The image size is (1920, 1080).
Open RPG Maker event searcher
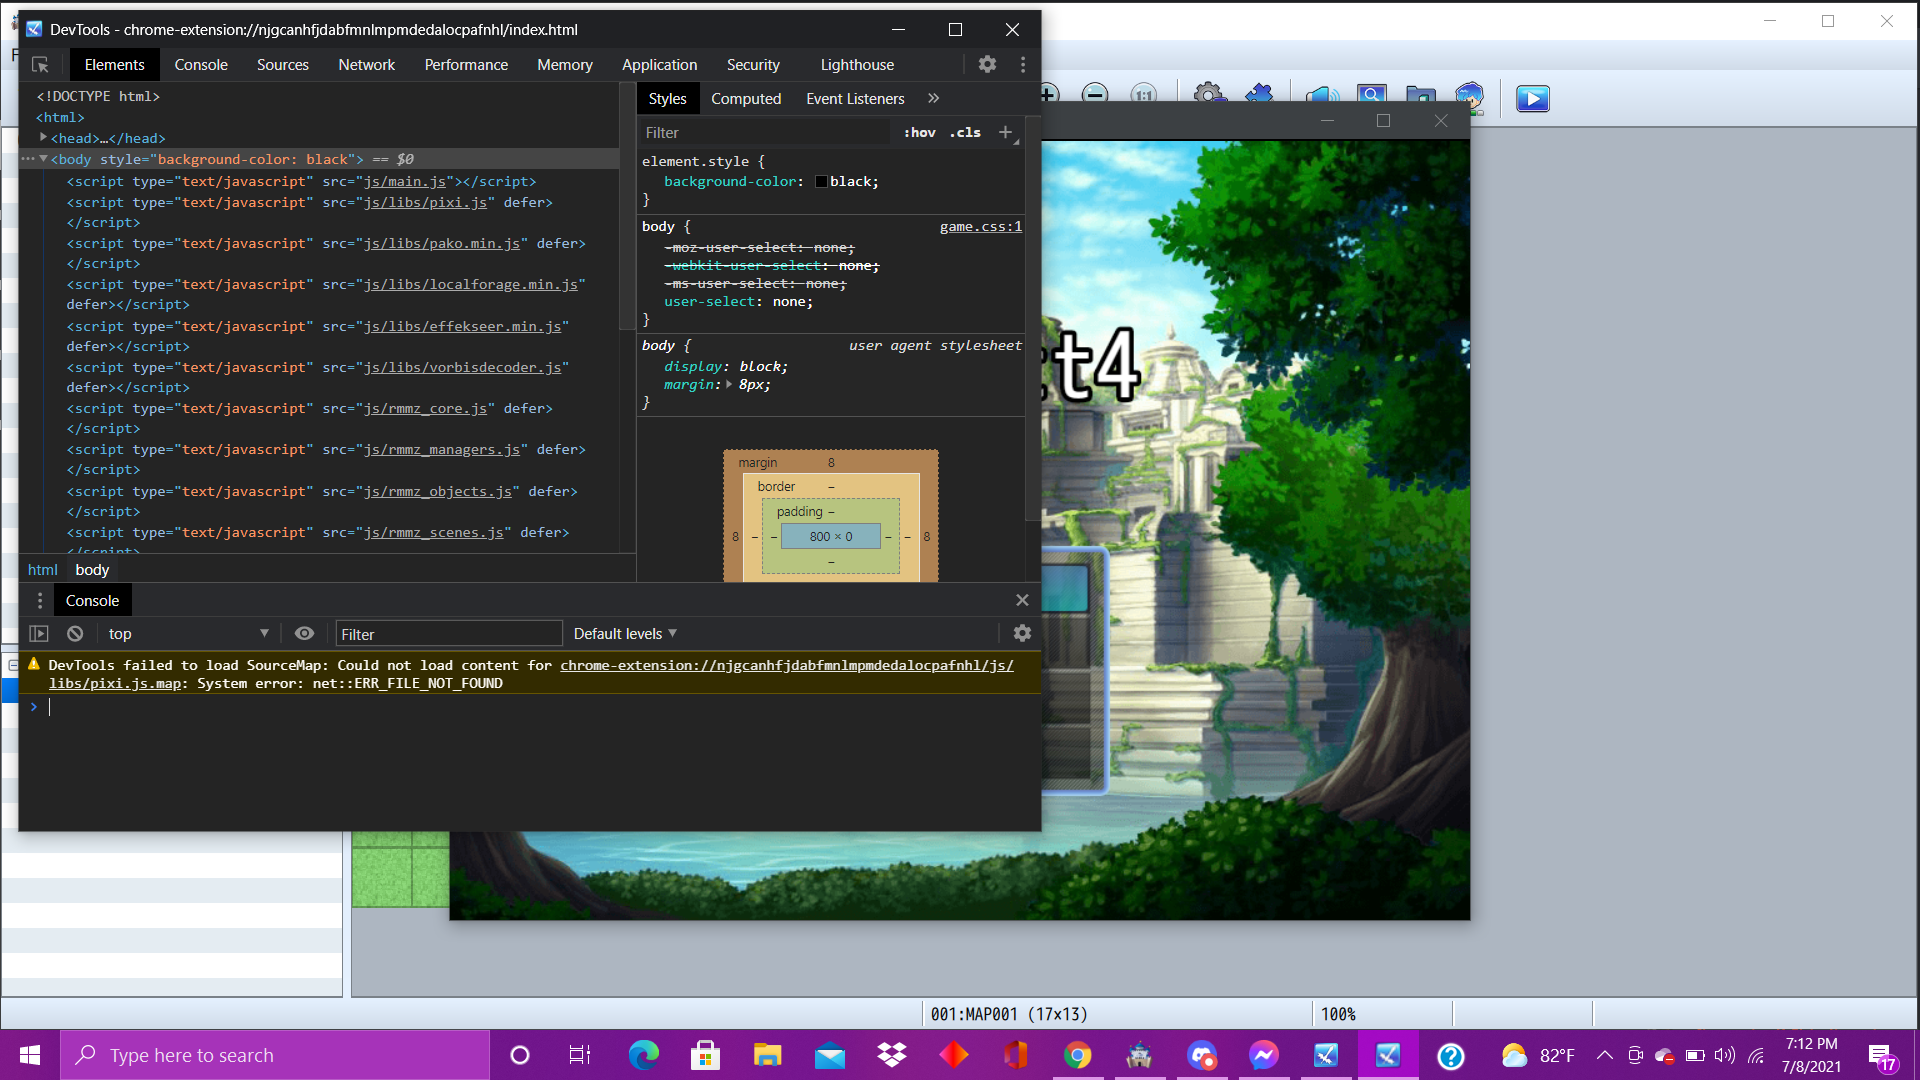(1372, 97)
